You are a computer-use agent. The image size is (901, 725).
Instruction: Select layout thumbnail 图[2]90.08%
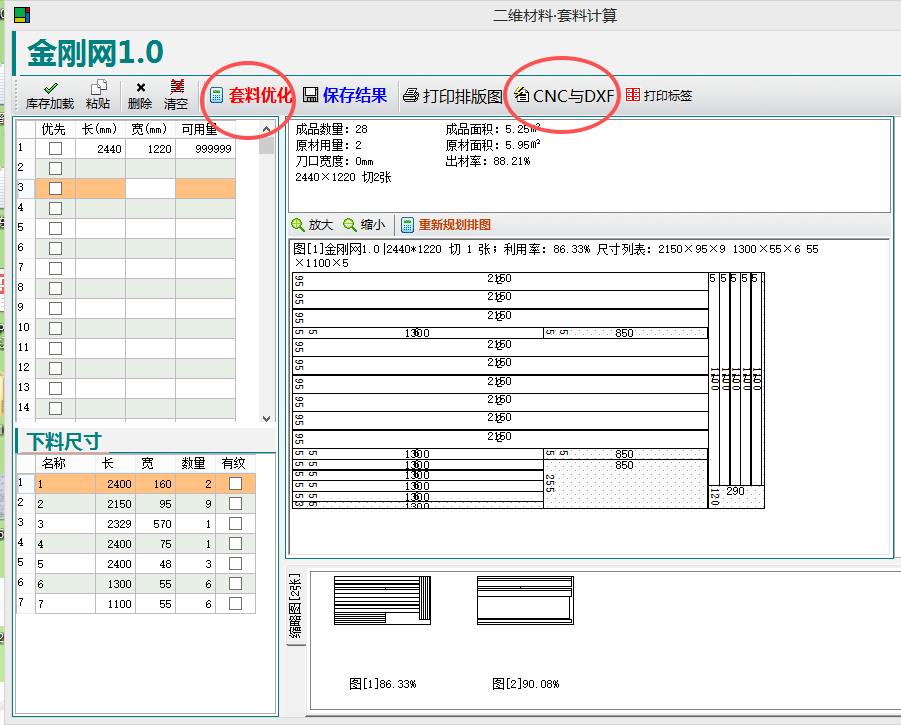point(526,601)
